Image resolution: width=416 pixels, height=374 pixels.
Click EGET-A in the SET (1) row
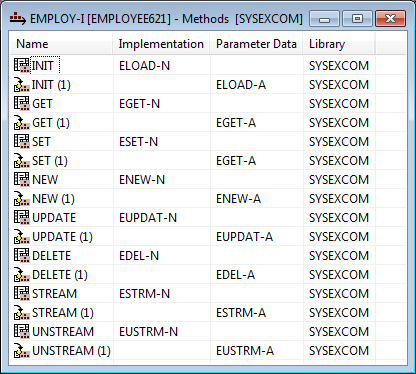pos(236,161)
